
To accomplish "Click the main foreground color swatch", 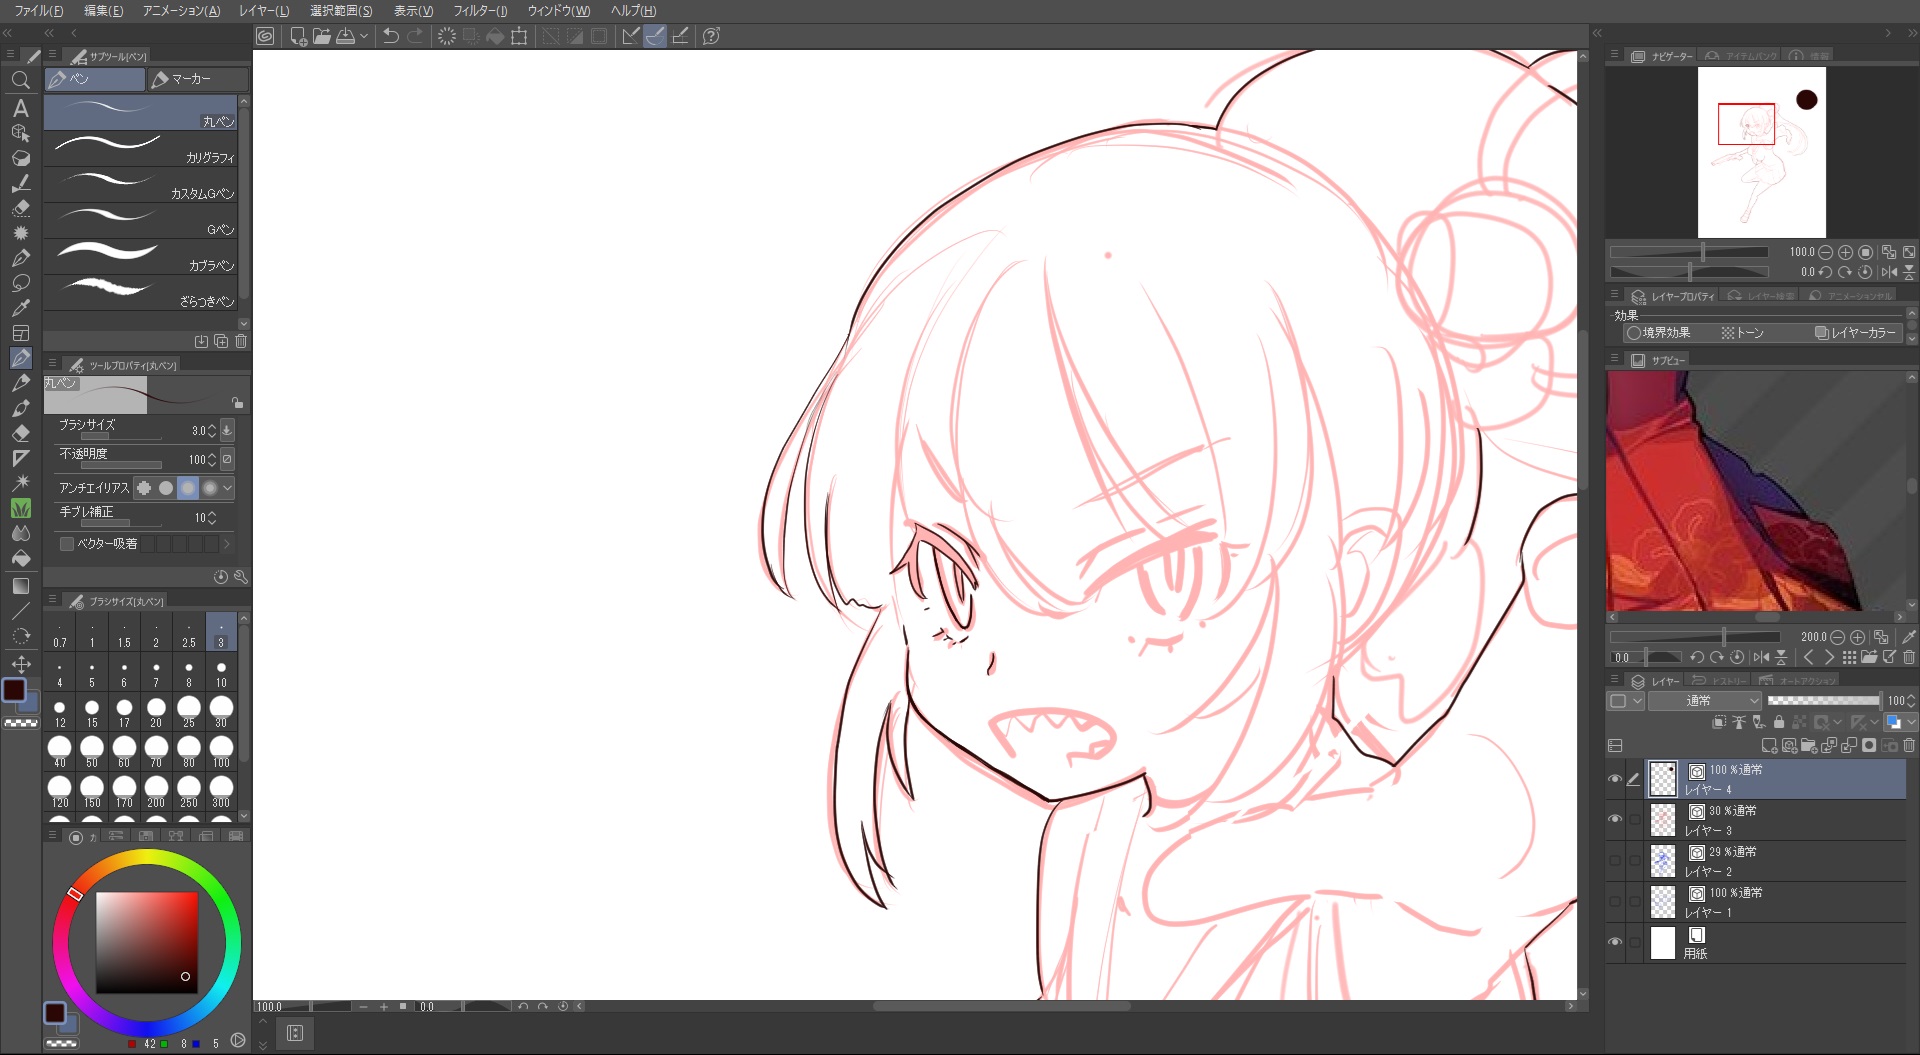I will pyautogui.click(x=14, y=690).
